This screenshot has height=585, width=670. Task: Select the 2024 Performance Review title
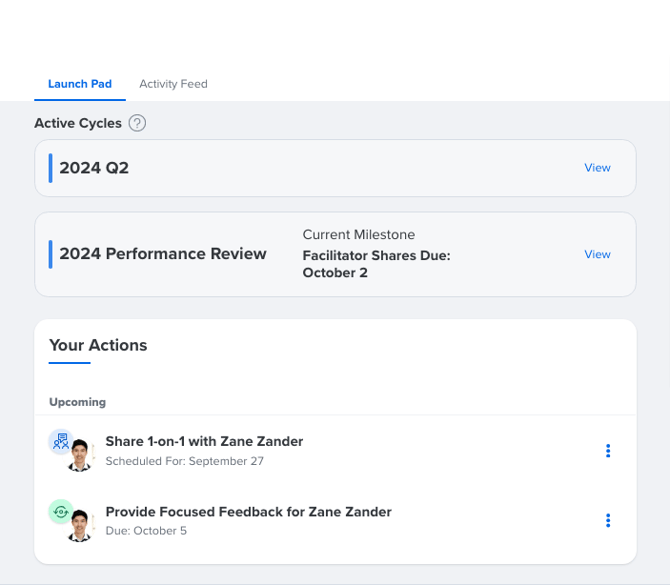[x=163, y=254]
